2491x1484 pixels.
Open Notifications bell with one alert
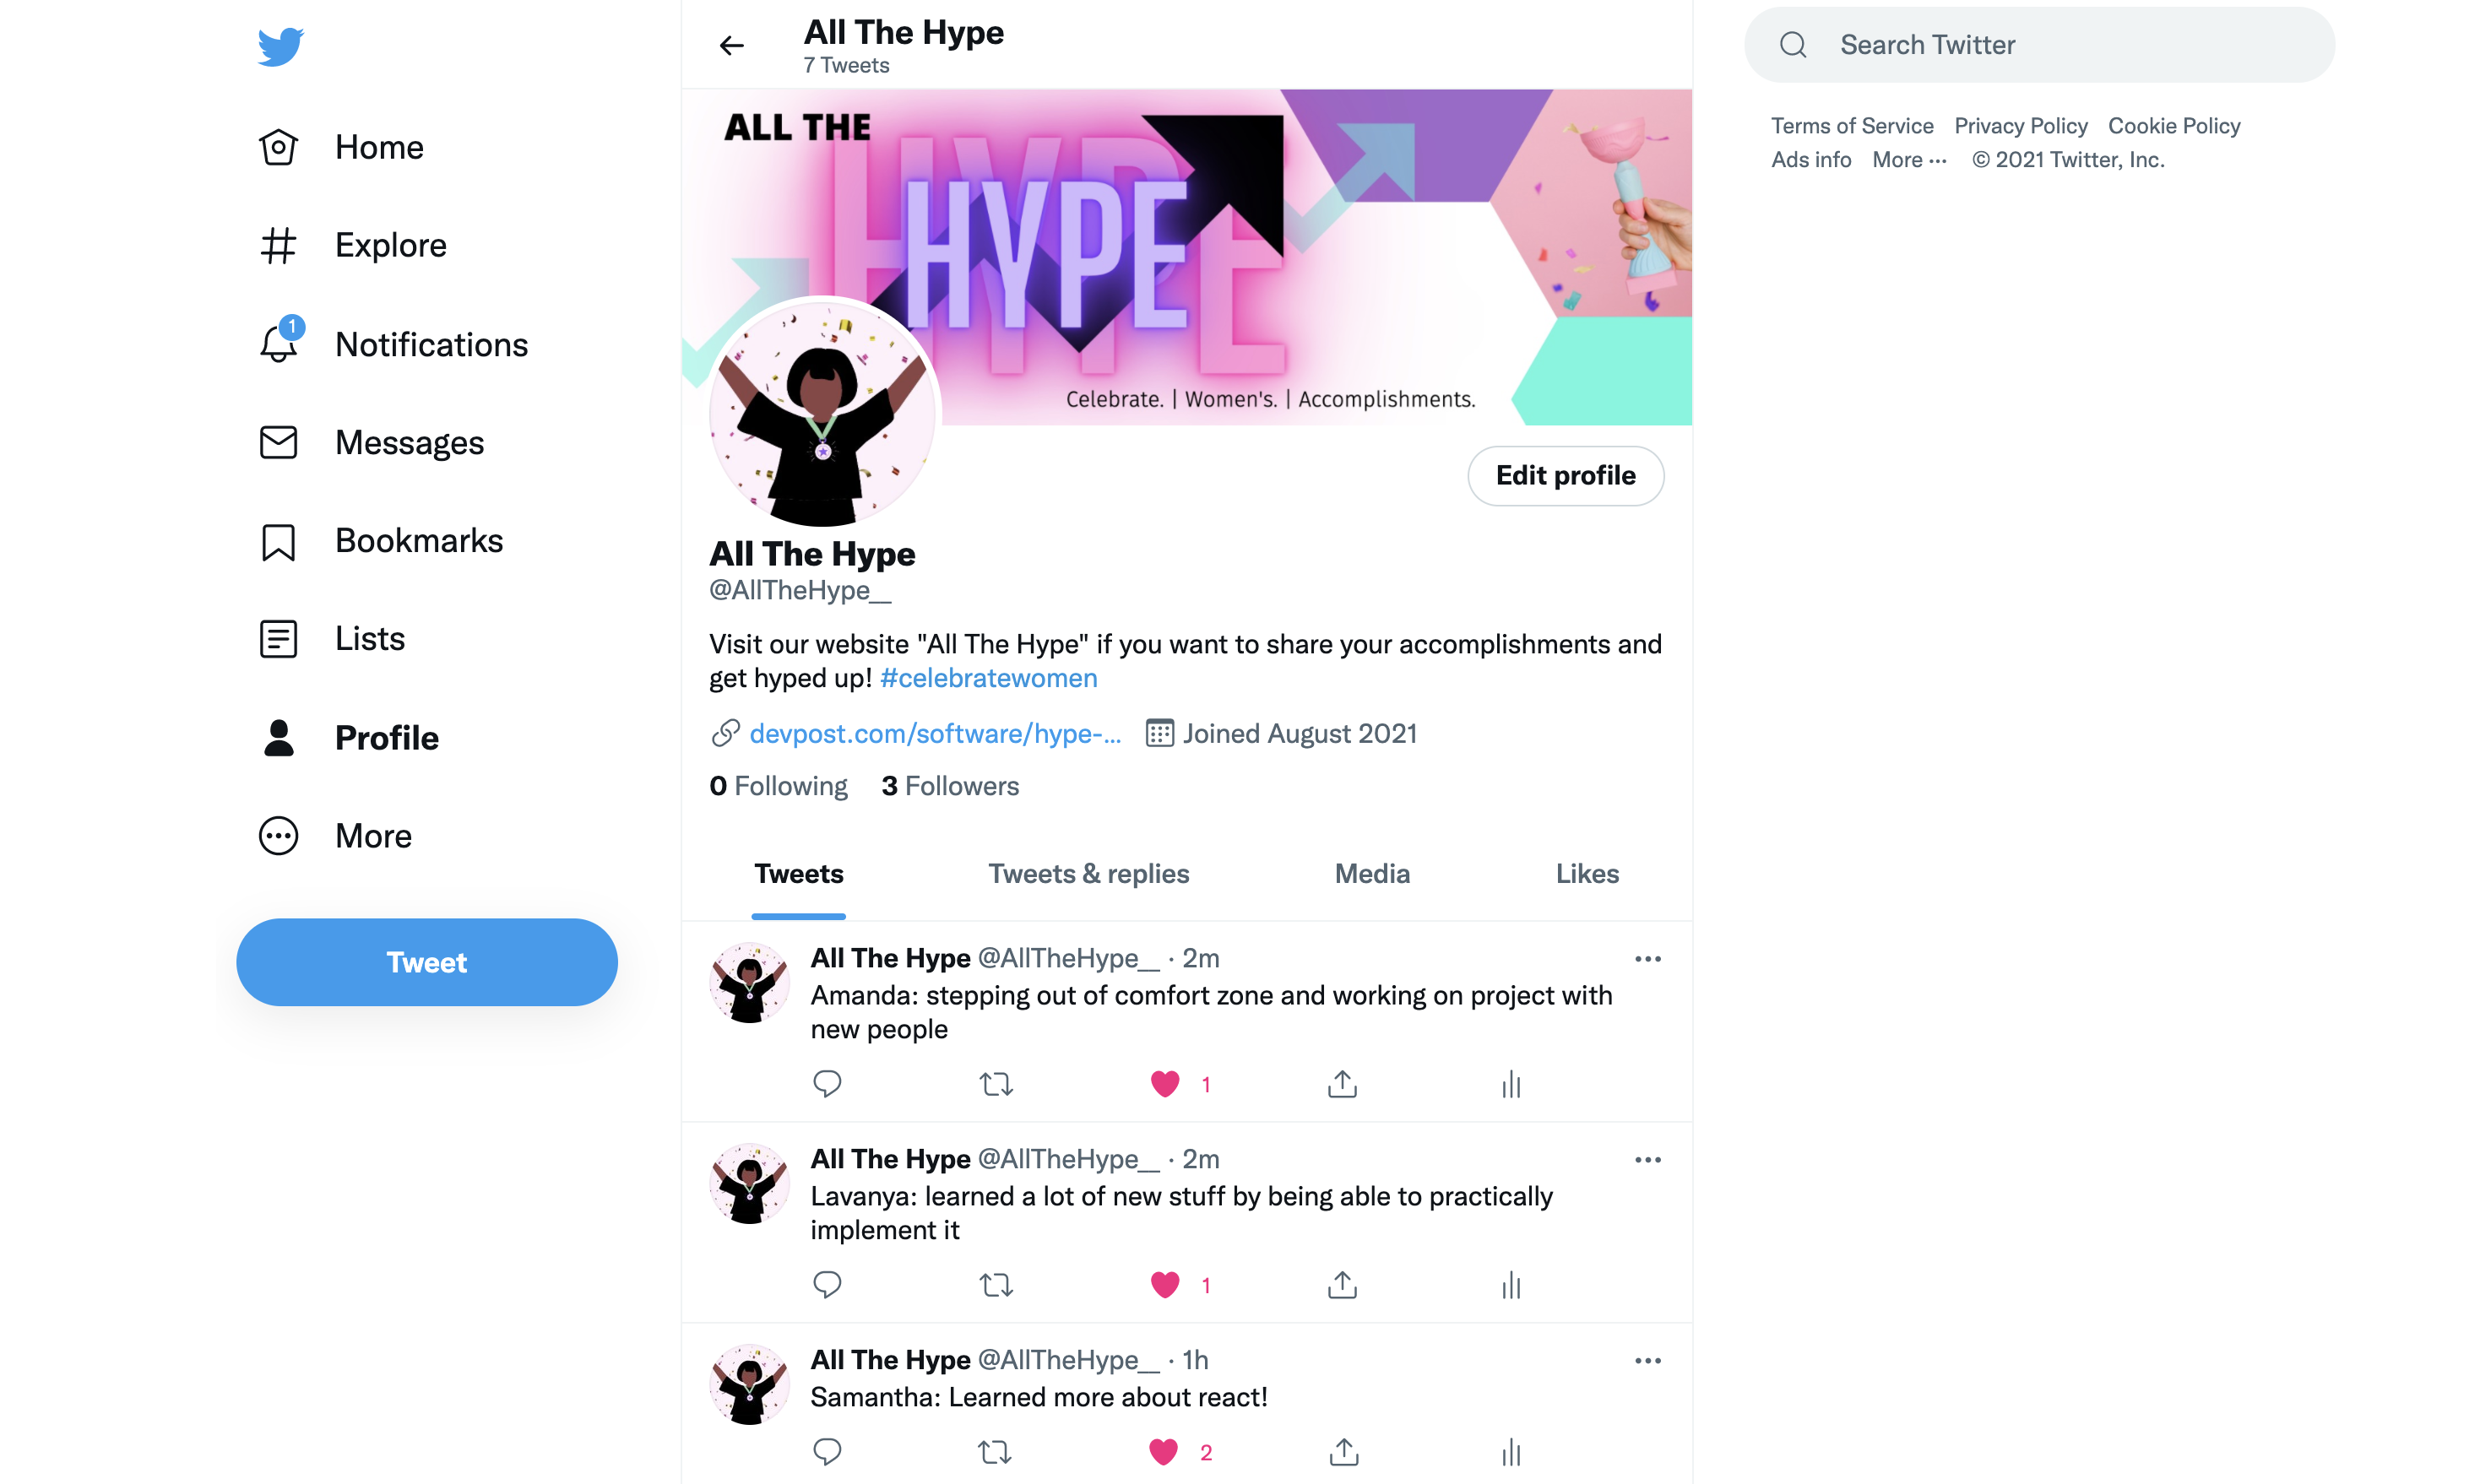[x=279, y=344]
